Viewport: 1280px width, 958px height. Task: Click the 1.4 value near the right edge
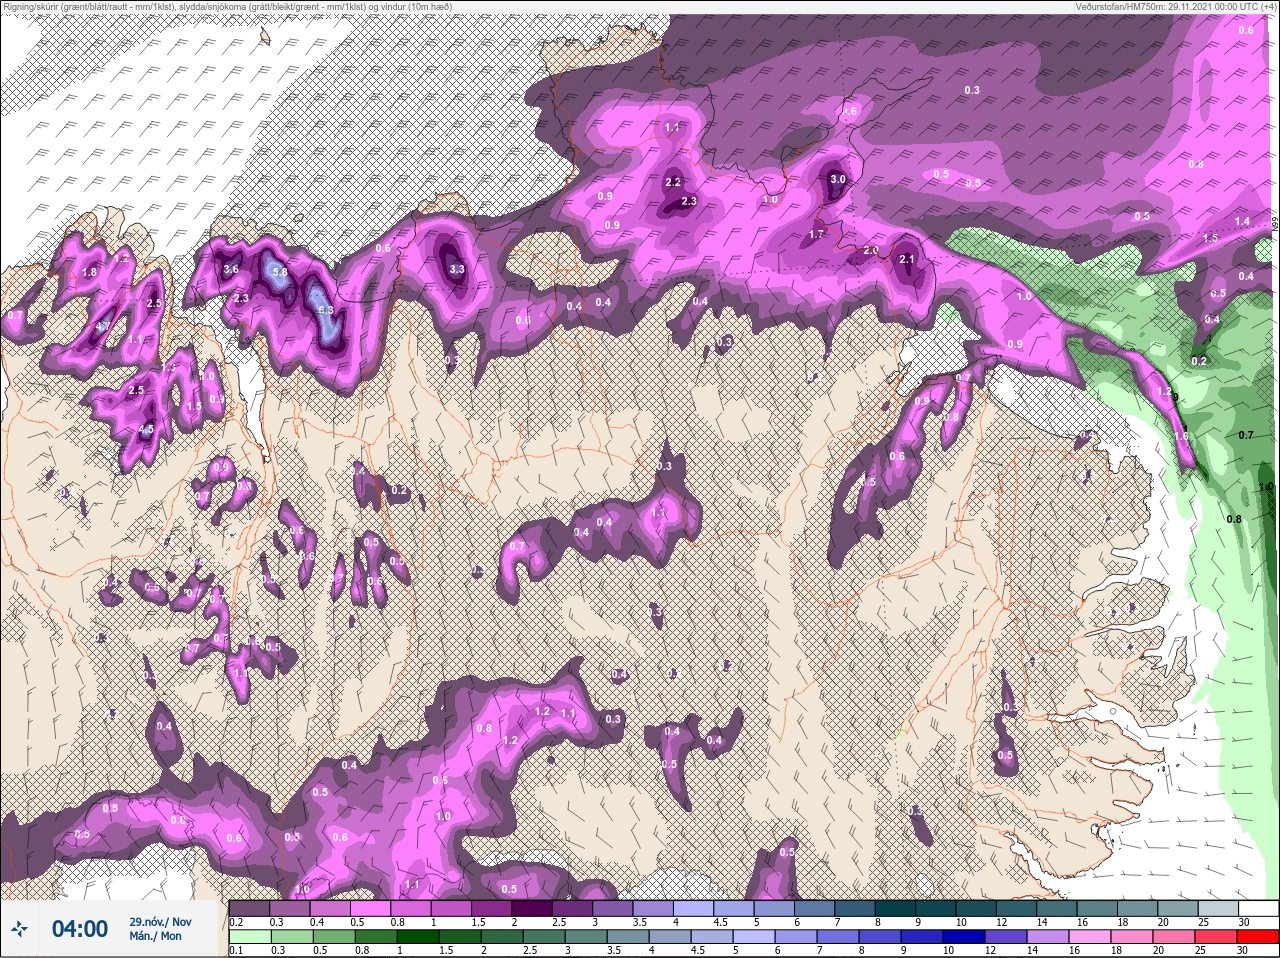click(x=1242, y=221)
